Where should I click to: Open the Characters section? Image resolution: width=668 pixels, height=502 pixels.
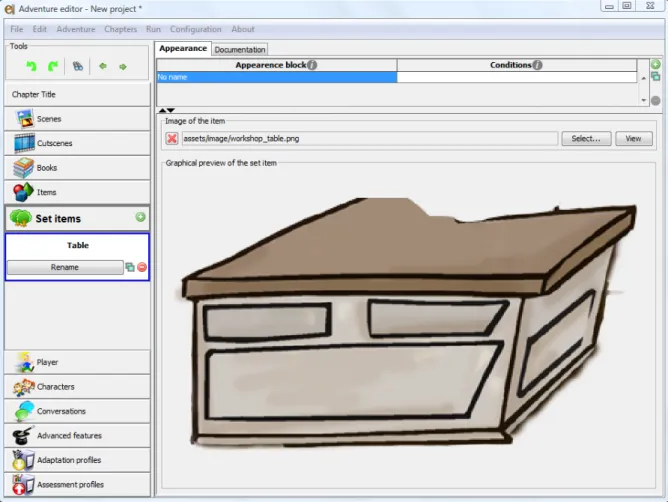pyautogui.click(x=77, y=387)
